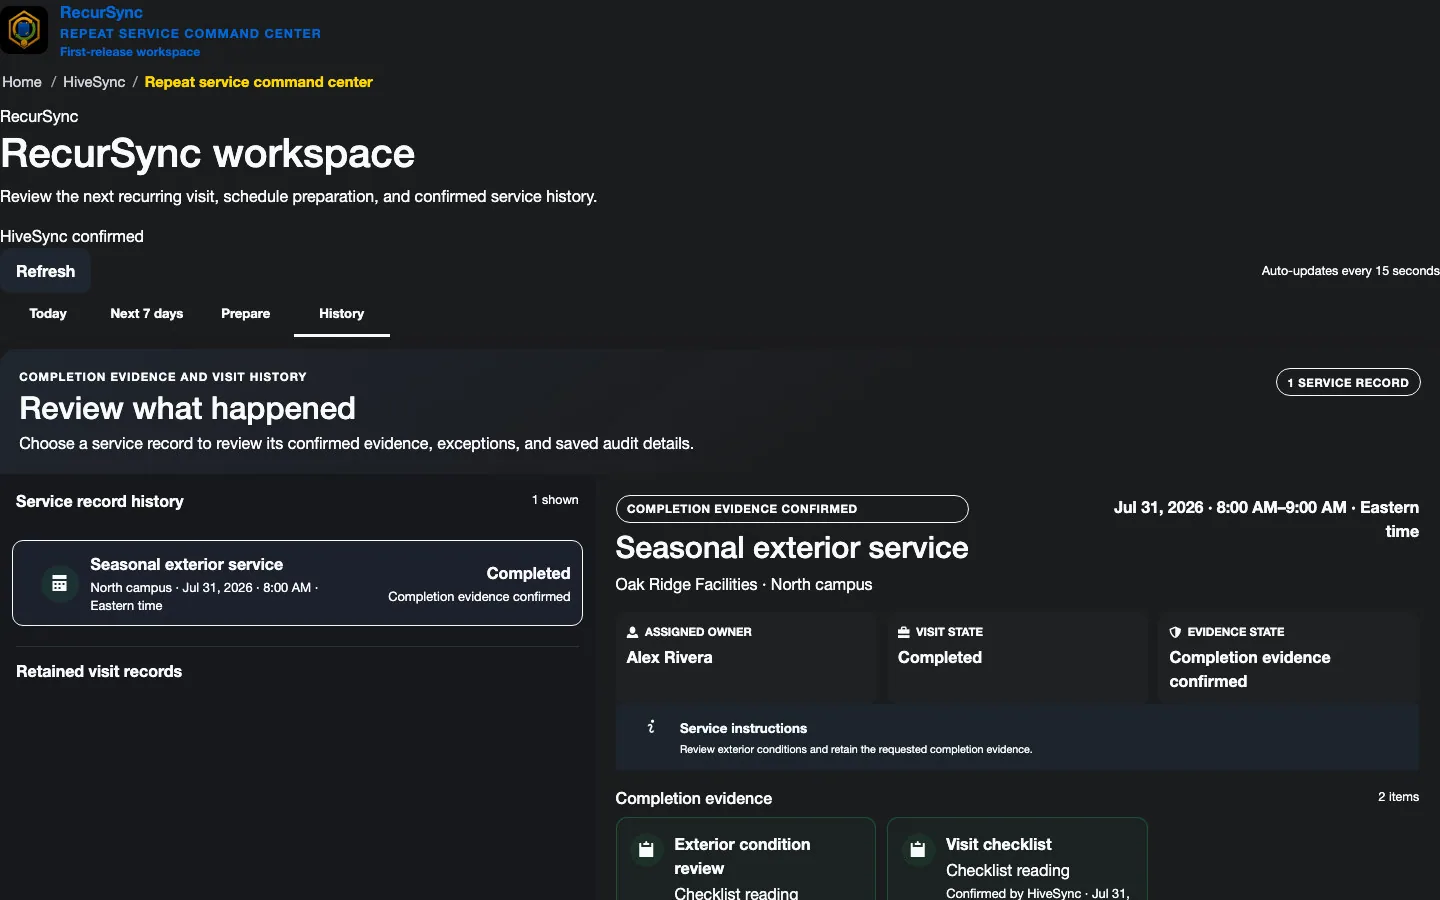Click the info icon next to Service instructions
This screenshot has width=1440, height=900.
tap(651, 727)
